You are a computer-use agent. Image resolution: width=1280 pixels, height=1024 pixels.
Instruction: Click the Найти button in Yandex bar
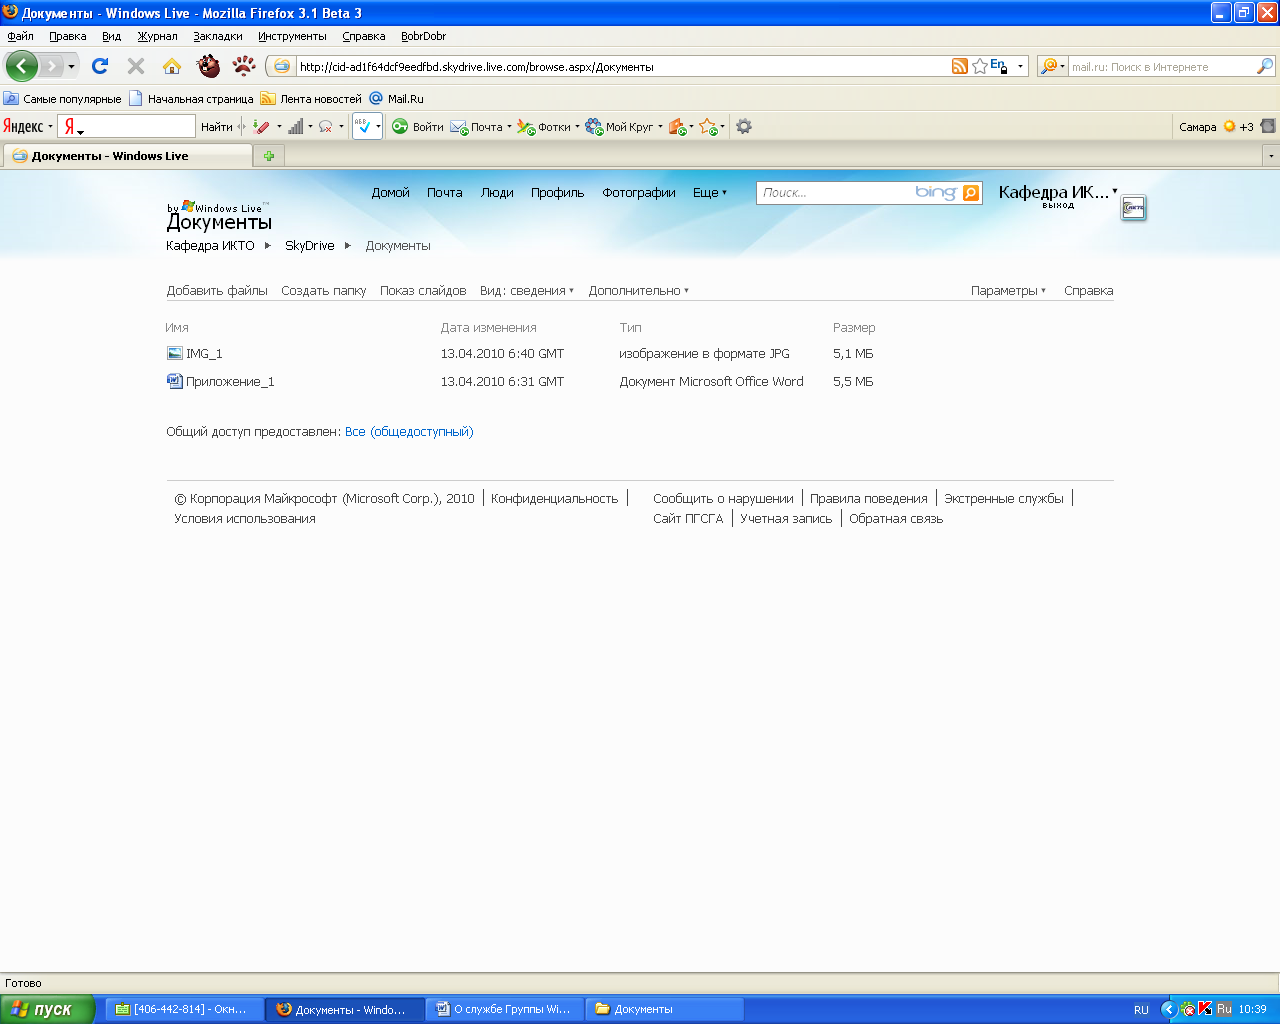coord(216,127)
